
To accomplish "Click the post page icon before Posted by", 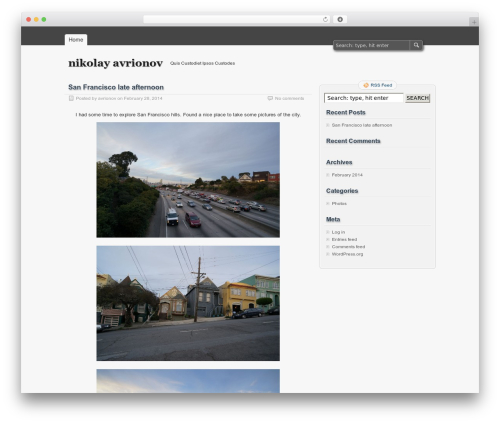I will (71, 98).
